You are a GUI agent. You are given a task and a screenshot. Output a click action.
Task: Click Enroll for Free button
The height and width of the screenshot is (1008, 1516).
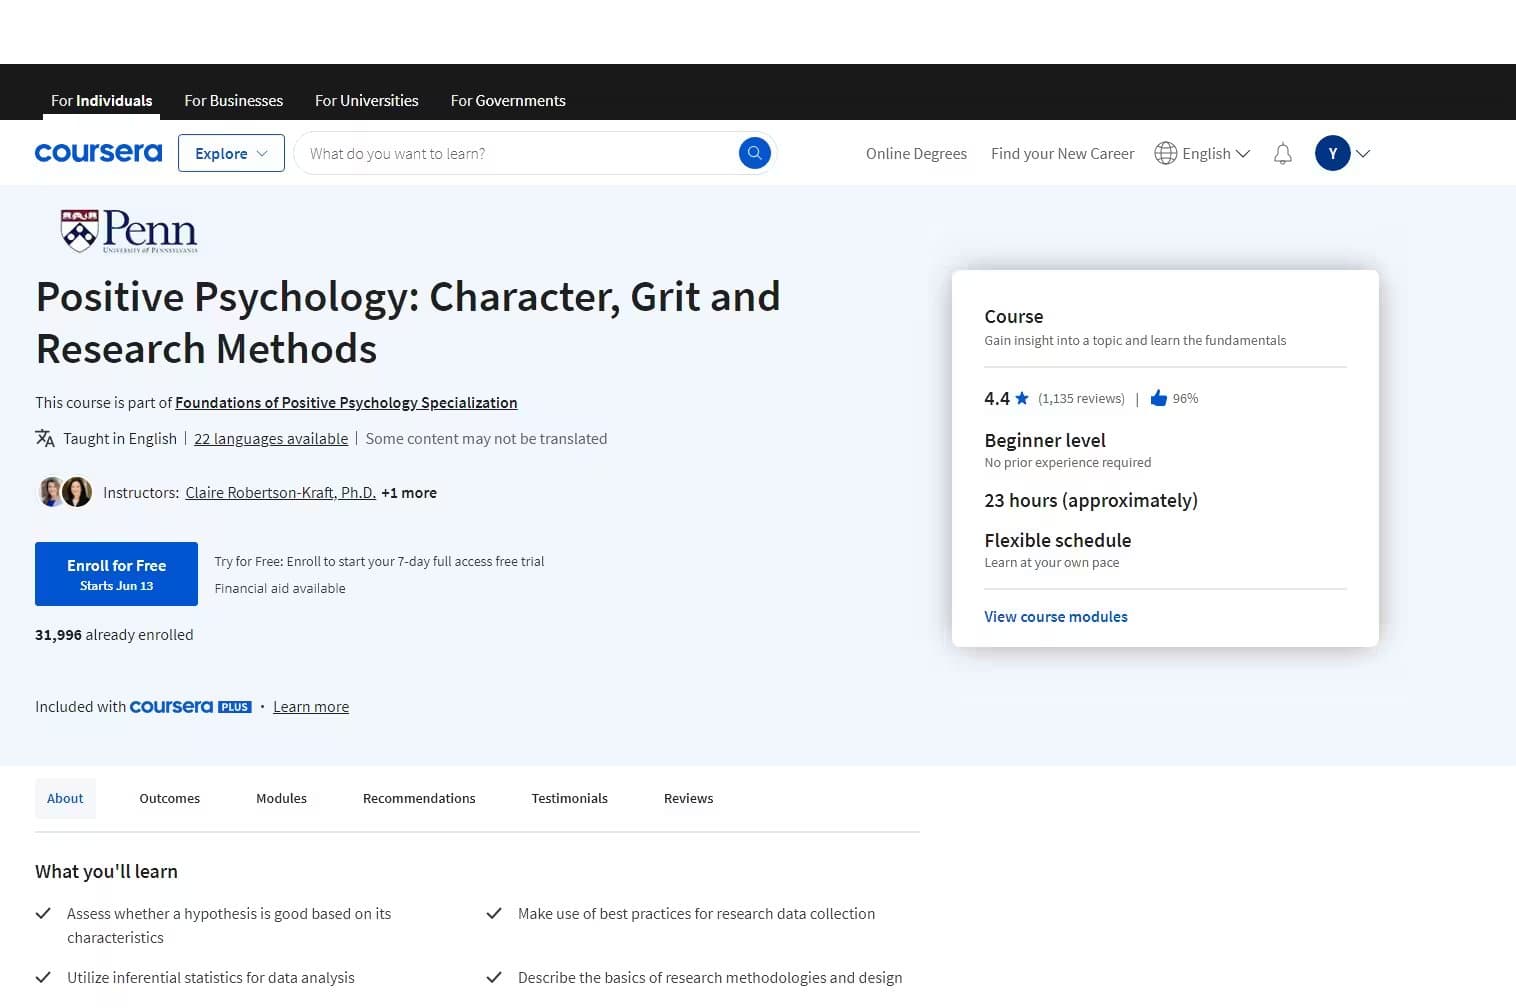(x=116, y=574)
